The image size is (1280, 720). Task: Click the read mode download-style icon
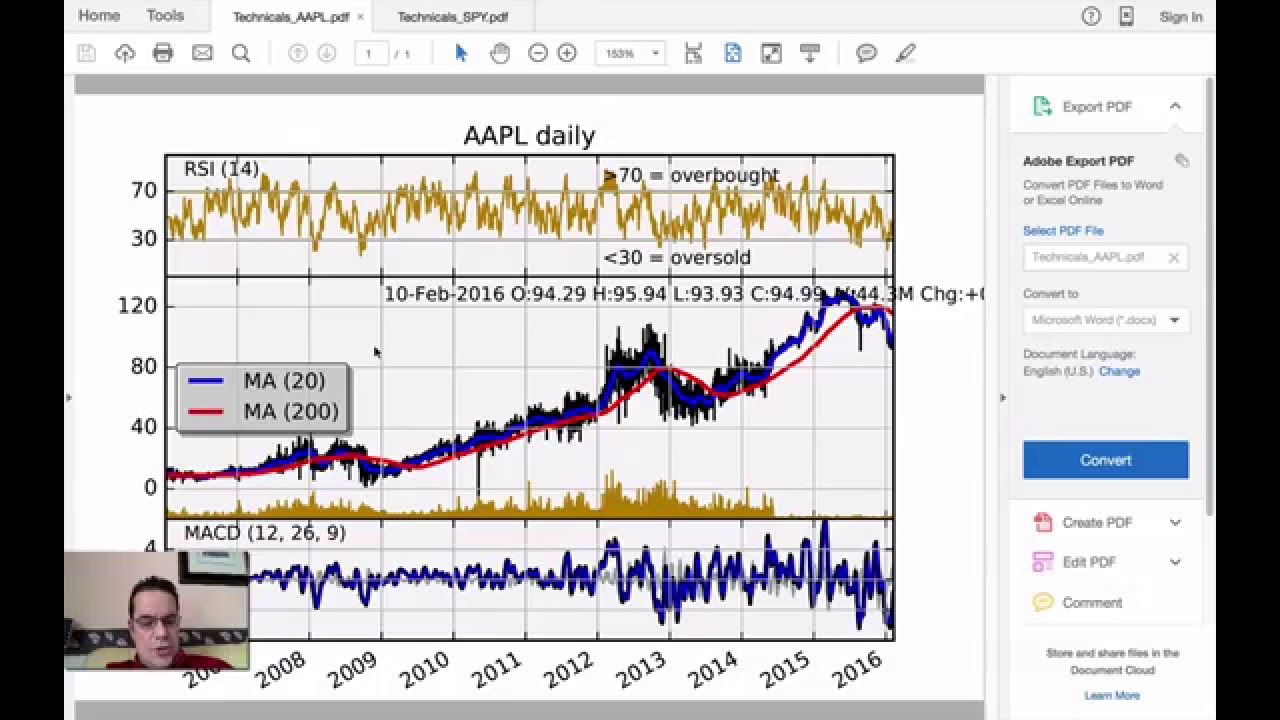click(x=810, y=53)
